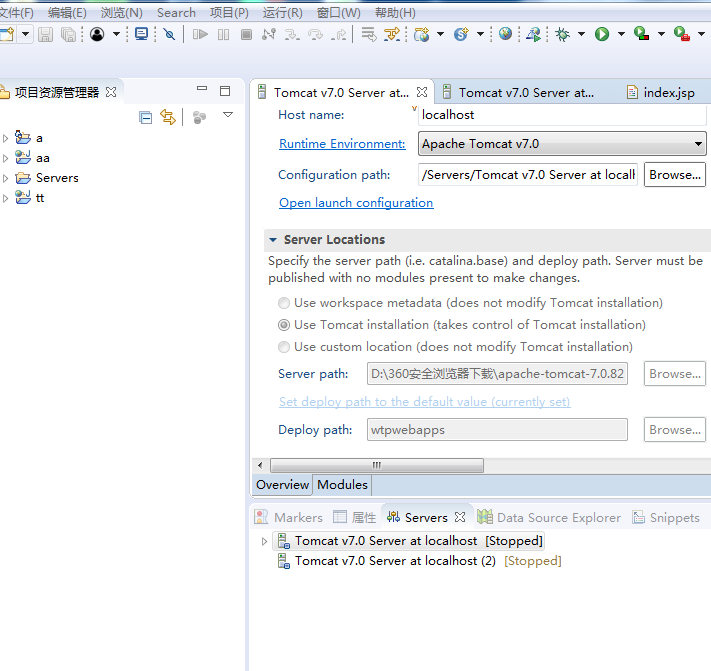711x671 pixels.
Task: Expand the 'tt' project node
Action: pos(5,198)
